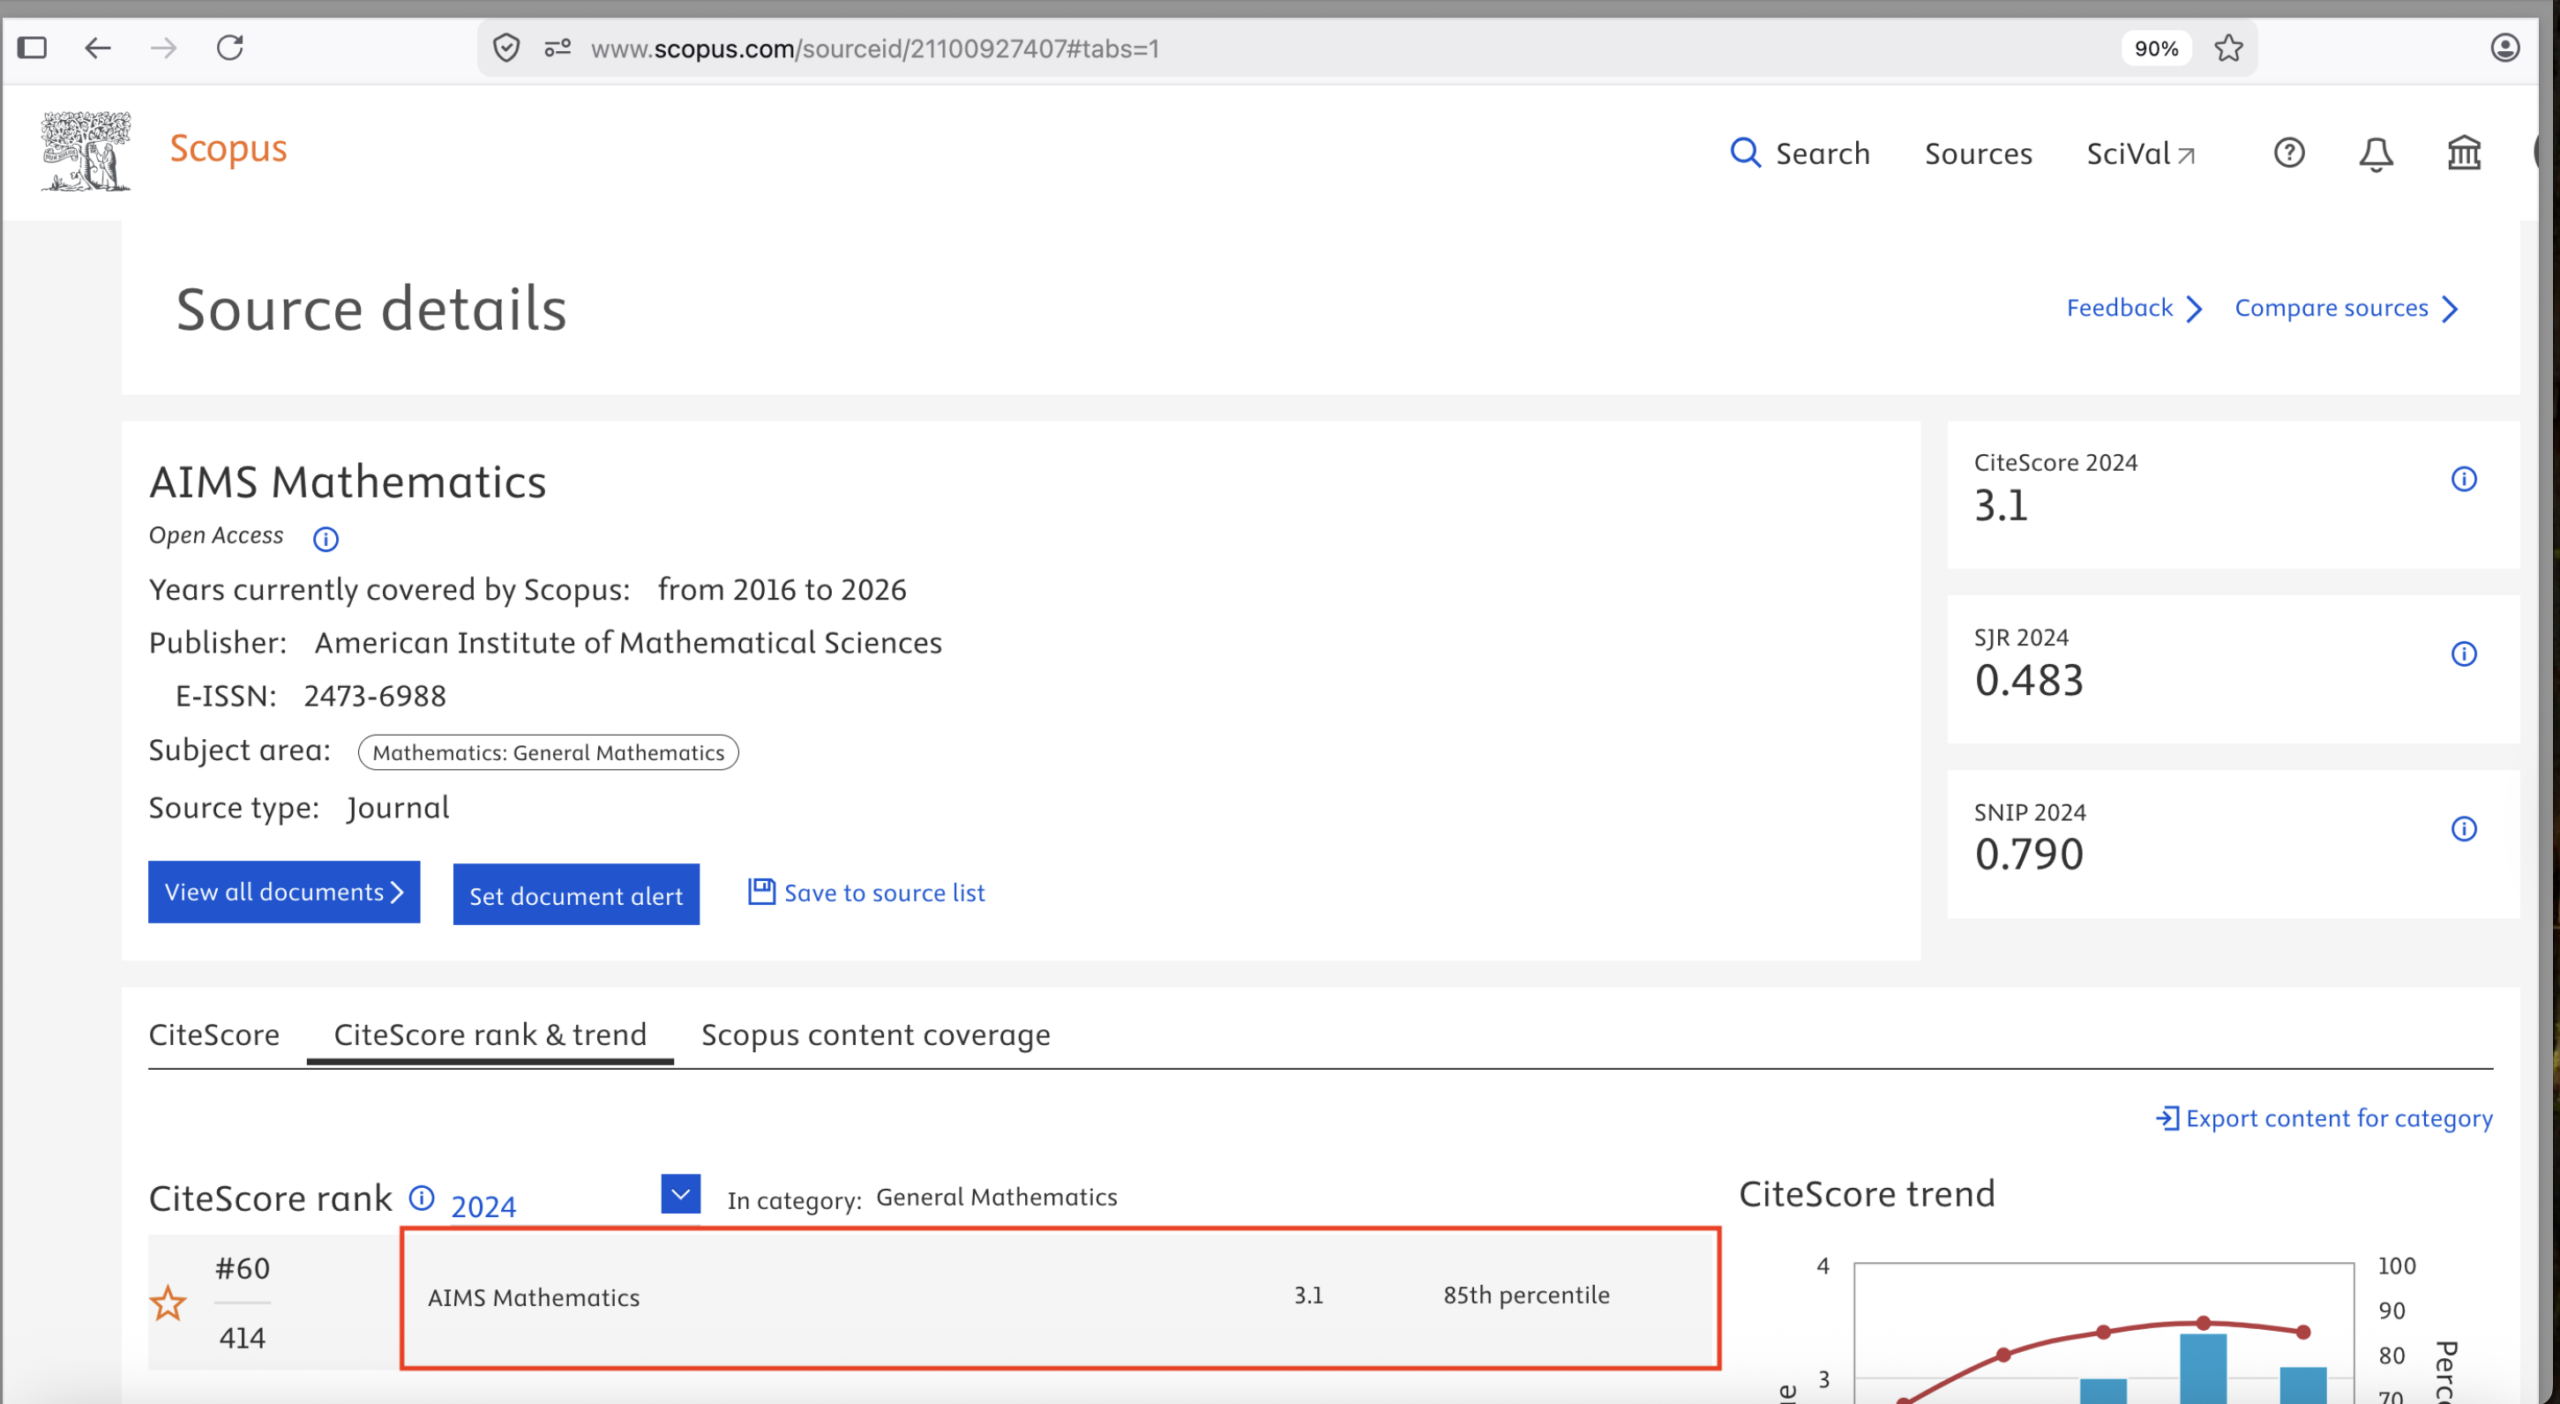Show Open Access info icon

(x=326, y=539)
